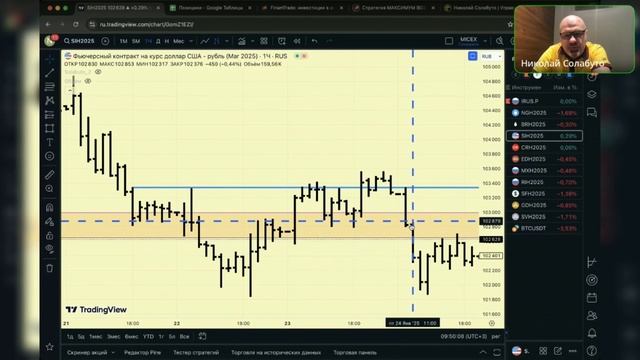640x360 pixels.
Task: Open object tree layers icon
Action: tap(592, 94)
